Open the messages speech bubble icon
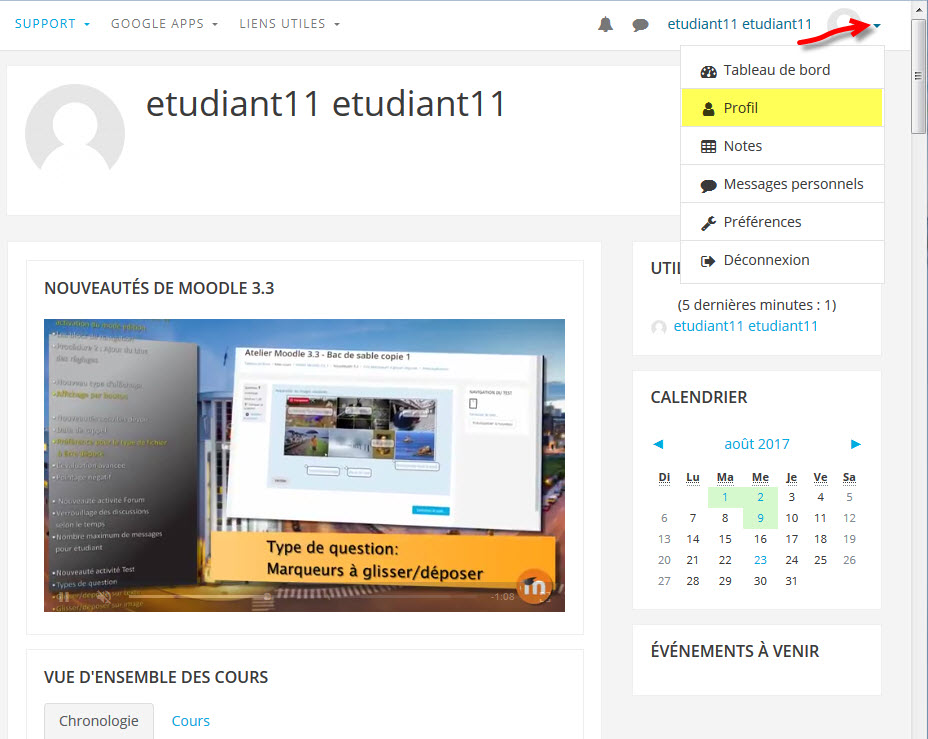The width and height of the screenshot is (928, 739). 640,25
